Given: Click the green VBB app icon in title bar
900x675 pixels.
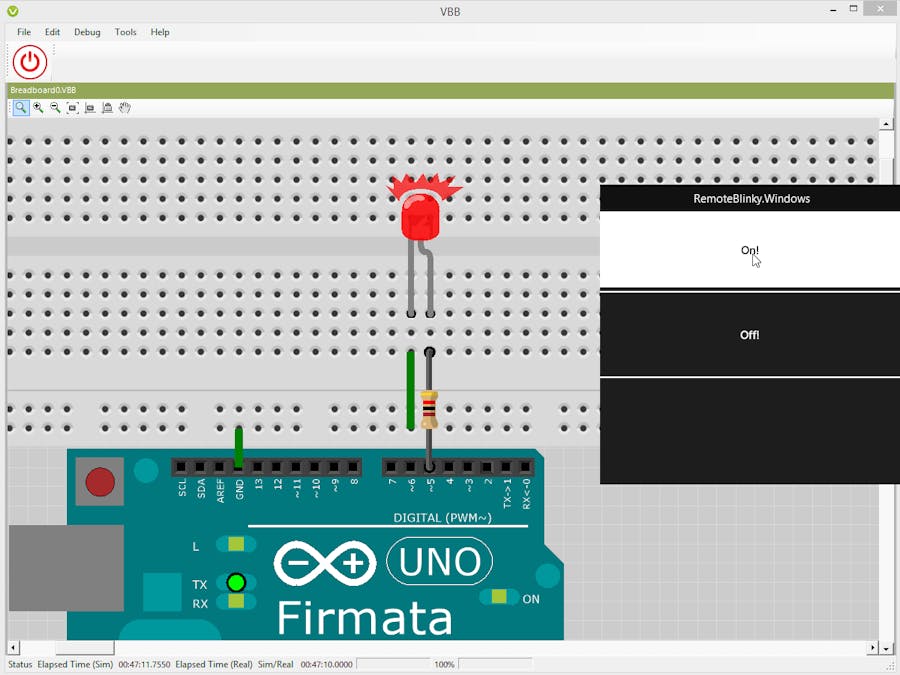Looking at the screenshot, I should point(13,11).
